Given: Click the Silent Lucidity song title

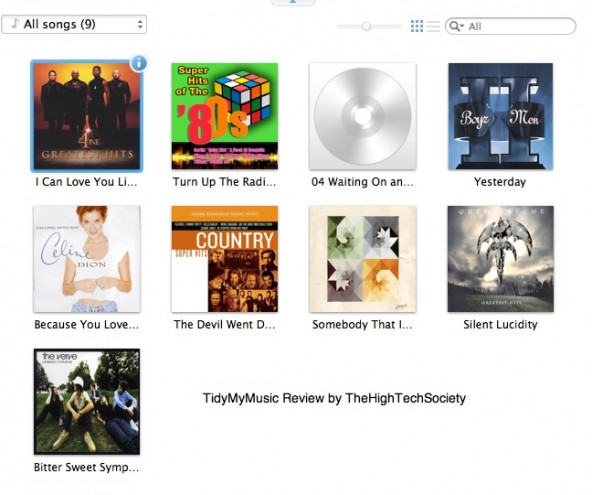Looking at the screenshot, I should (500, 325).
